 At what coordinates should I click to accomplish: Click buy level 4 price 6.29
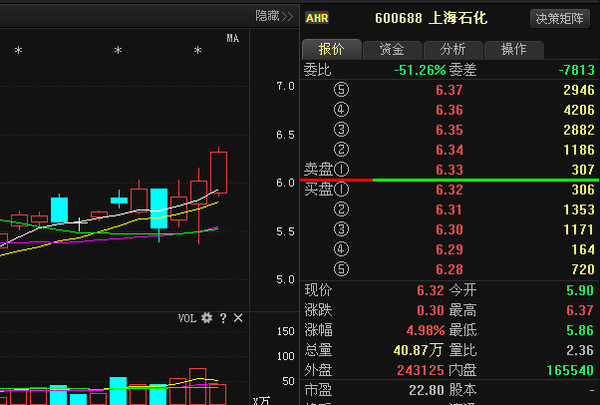[449, 249]
